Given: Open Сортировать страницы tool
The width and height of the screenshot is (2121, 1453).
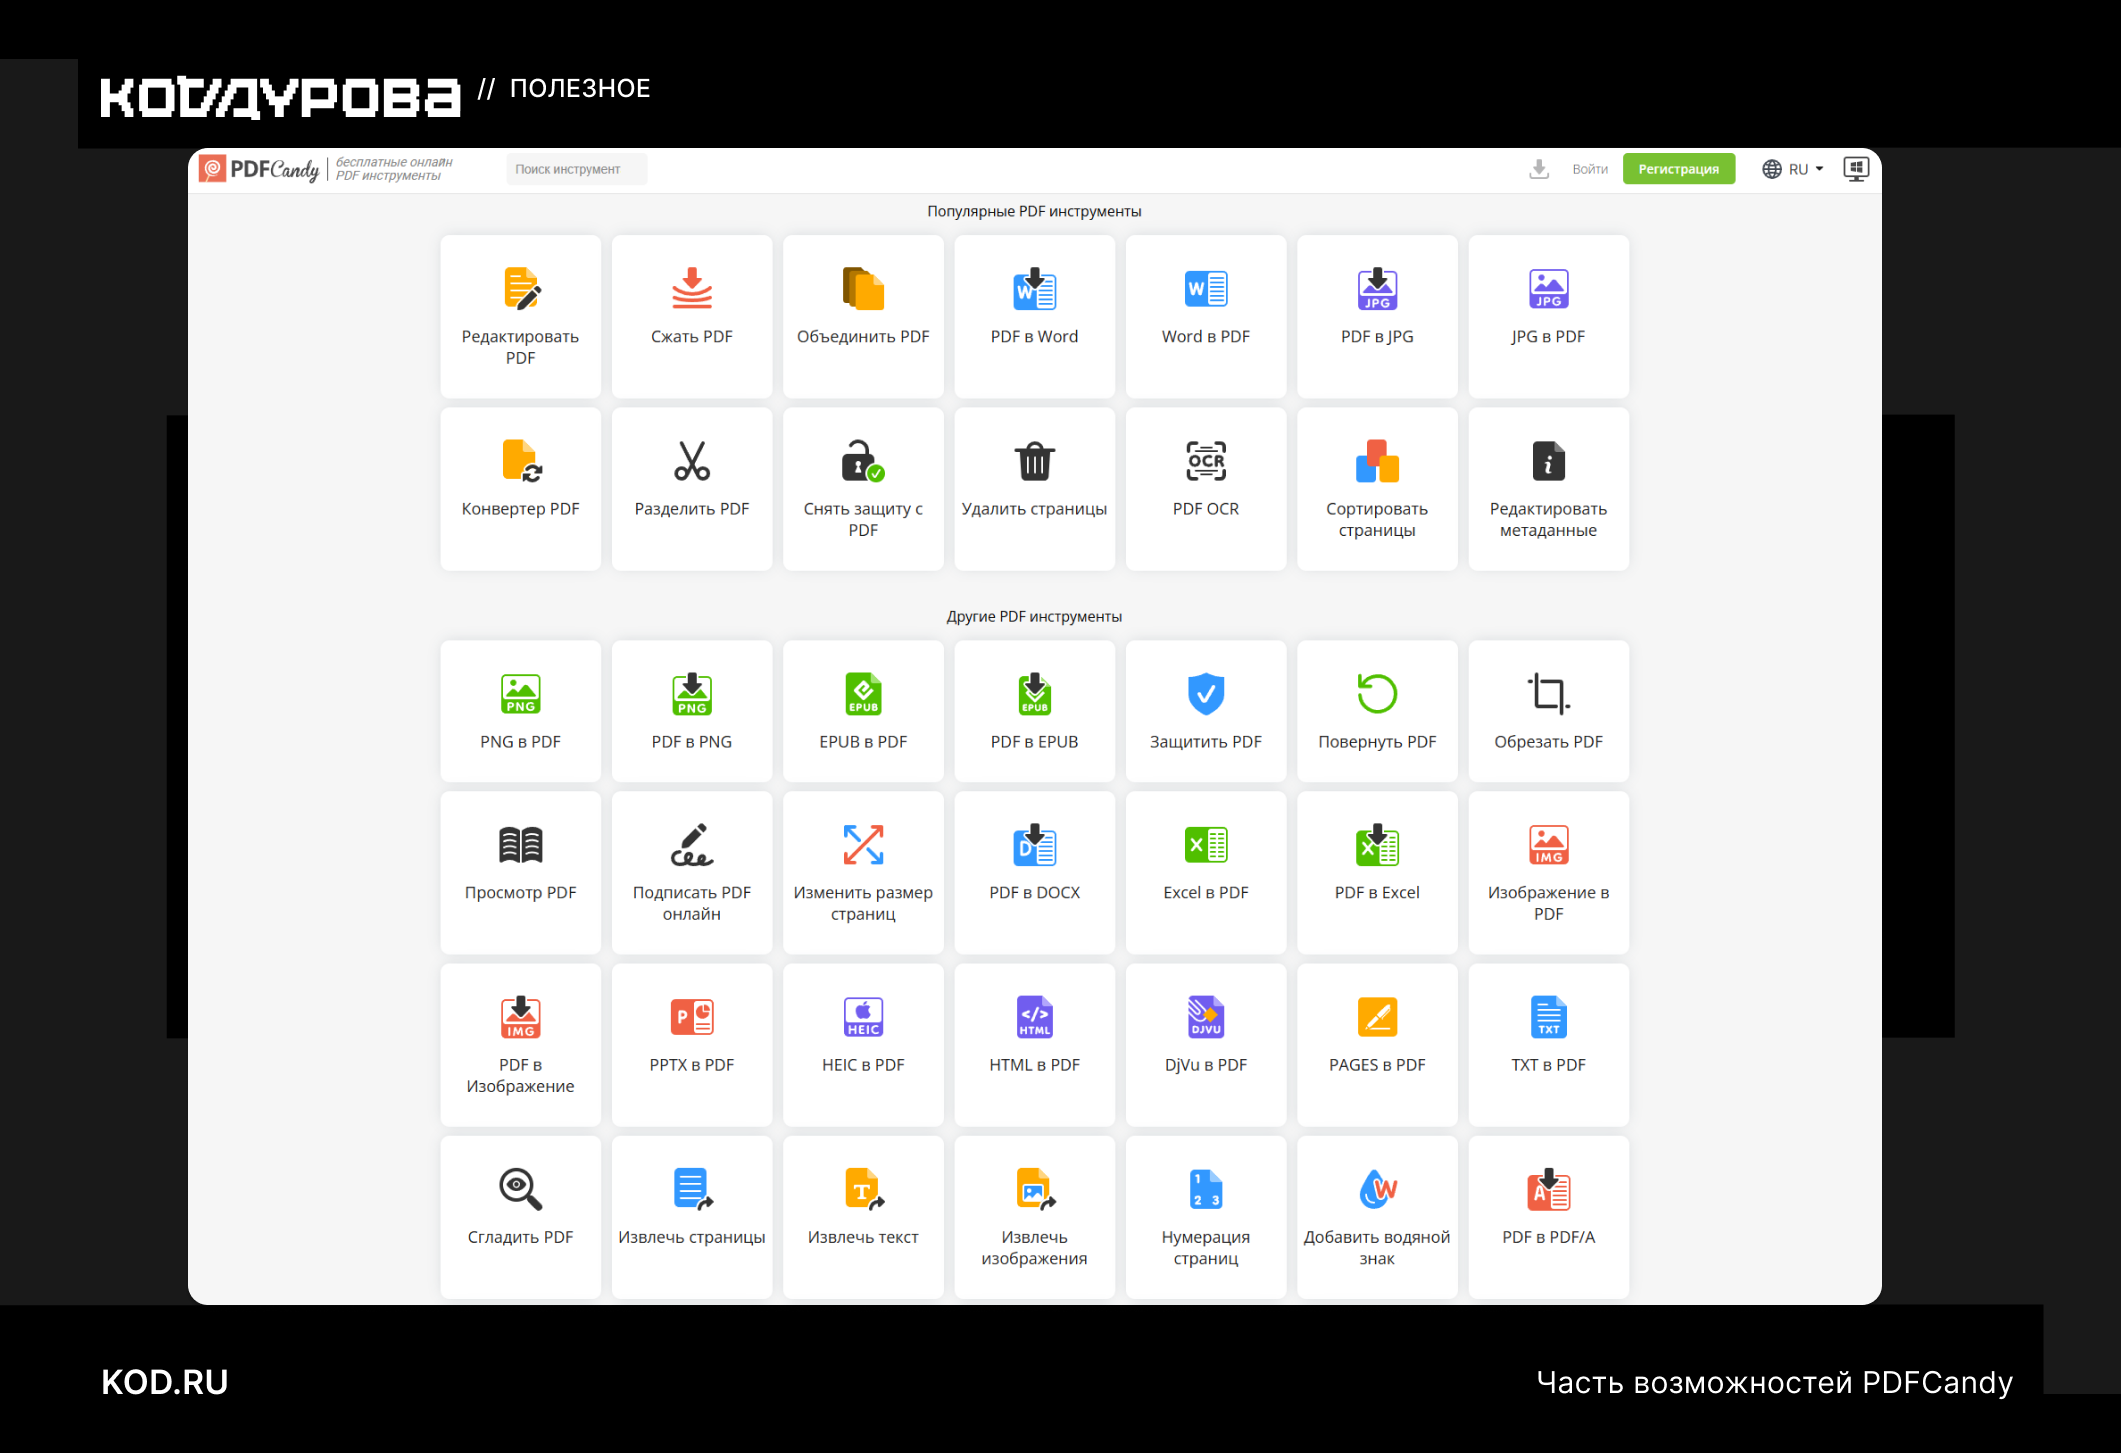Looking at the screenshot, I should (1377, 488).
